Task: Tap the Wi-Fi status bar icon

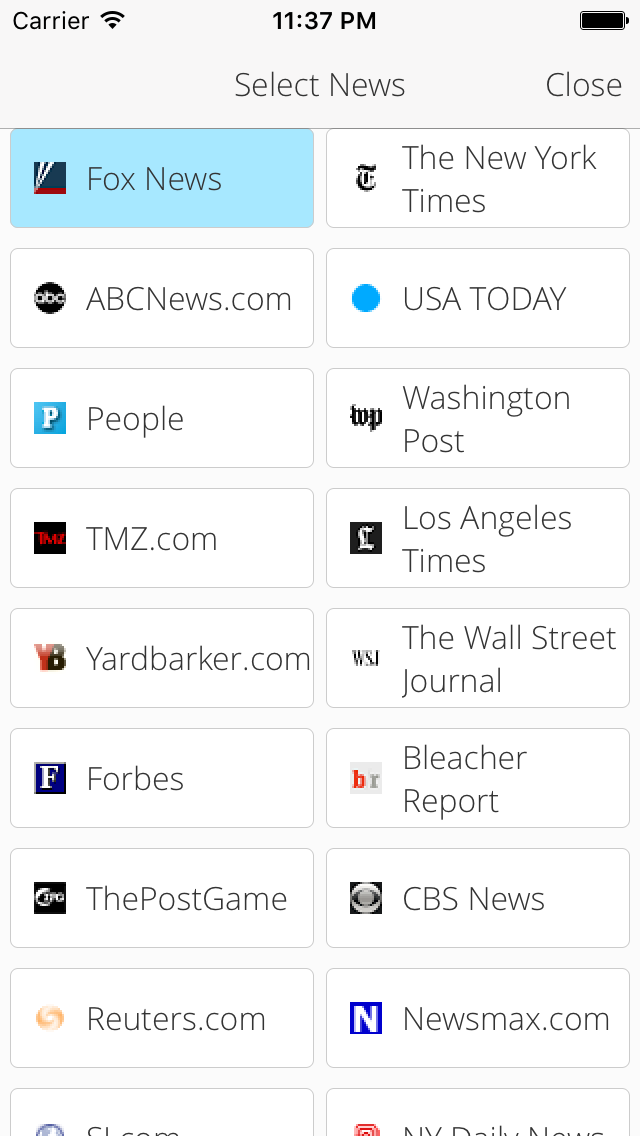Action: 113,20
